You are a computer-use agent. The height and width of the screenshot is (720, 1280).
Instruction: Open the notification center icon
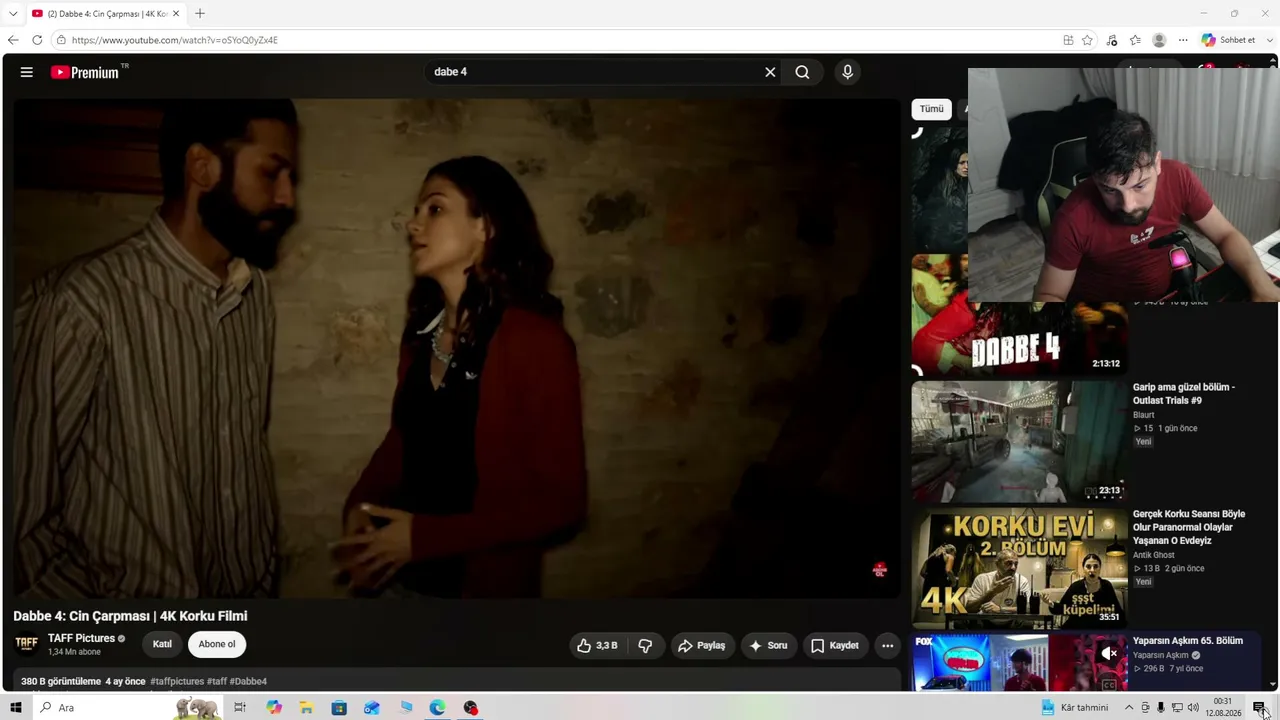point(1259,708)
